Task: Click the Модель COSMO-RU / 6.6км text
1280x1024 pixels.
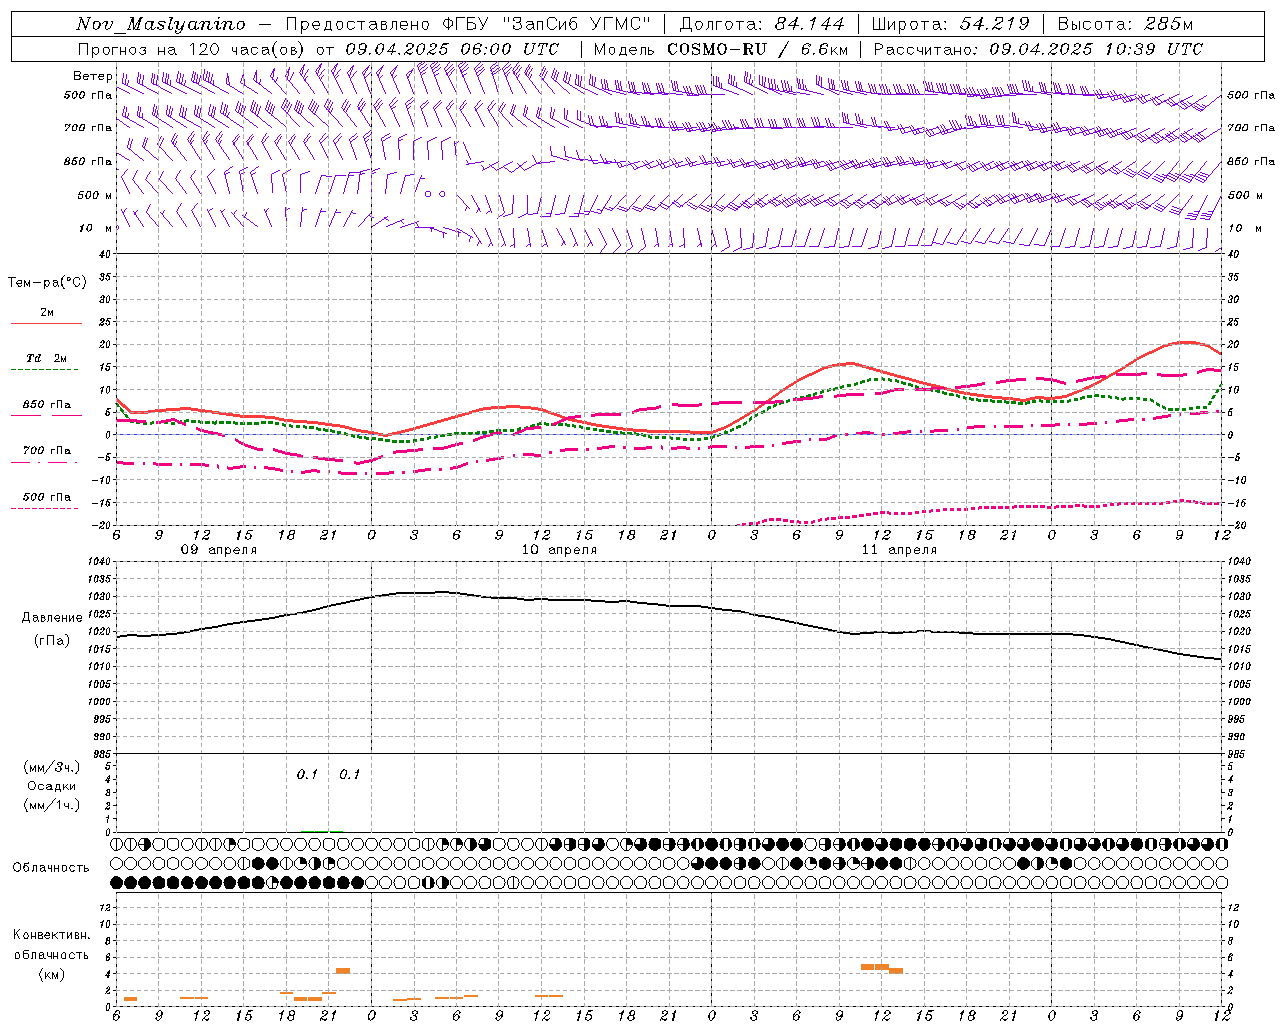Action: [x=721, y=49]
